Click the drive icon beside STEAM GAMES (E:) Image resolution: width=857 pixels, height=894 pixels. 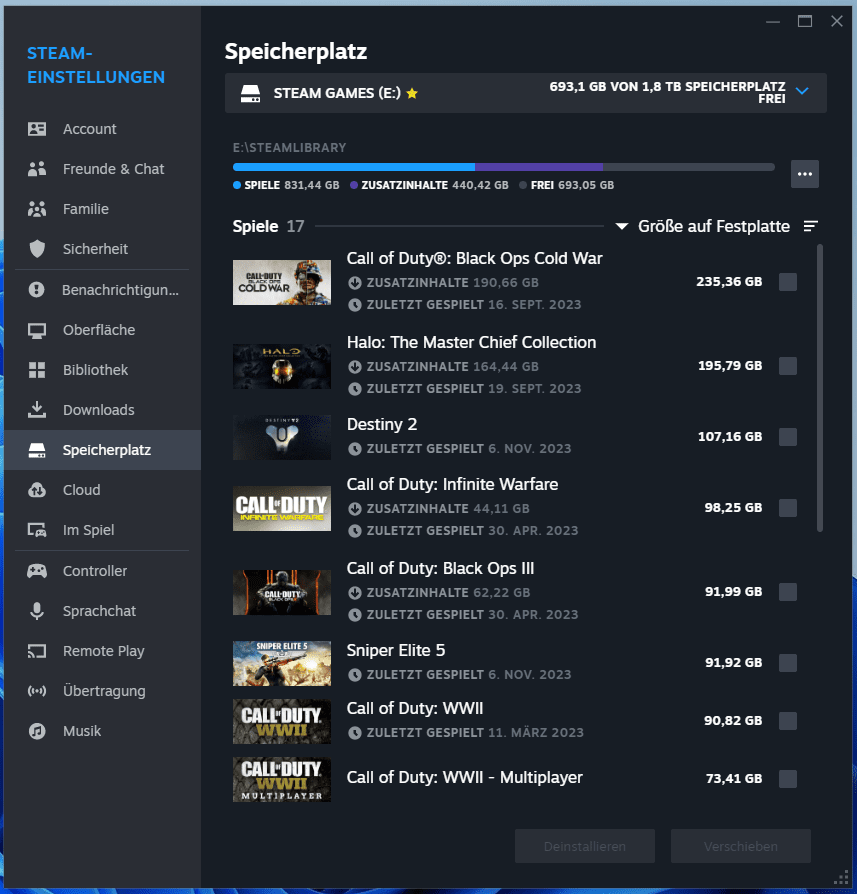[250, 94]
